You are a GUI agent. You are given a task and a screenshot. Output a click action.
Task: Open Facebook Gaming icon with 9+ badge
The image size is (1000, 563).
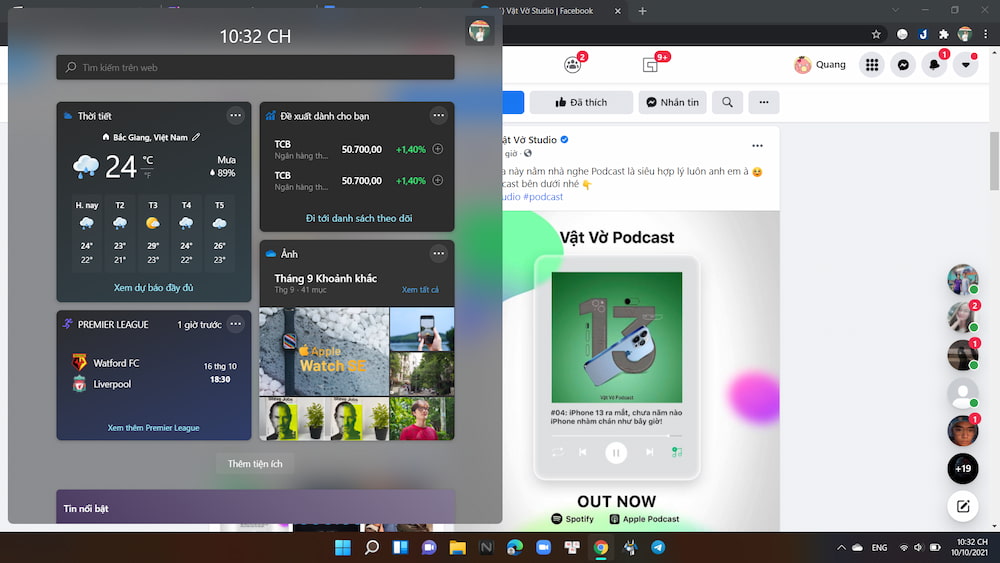click(x=651, y=64)
